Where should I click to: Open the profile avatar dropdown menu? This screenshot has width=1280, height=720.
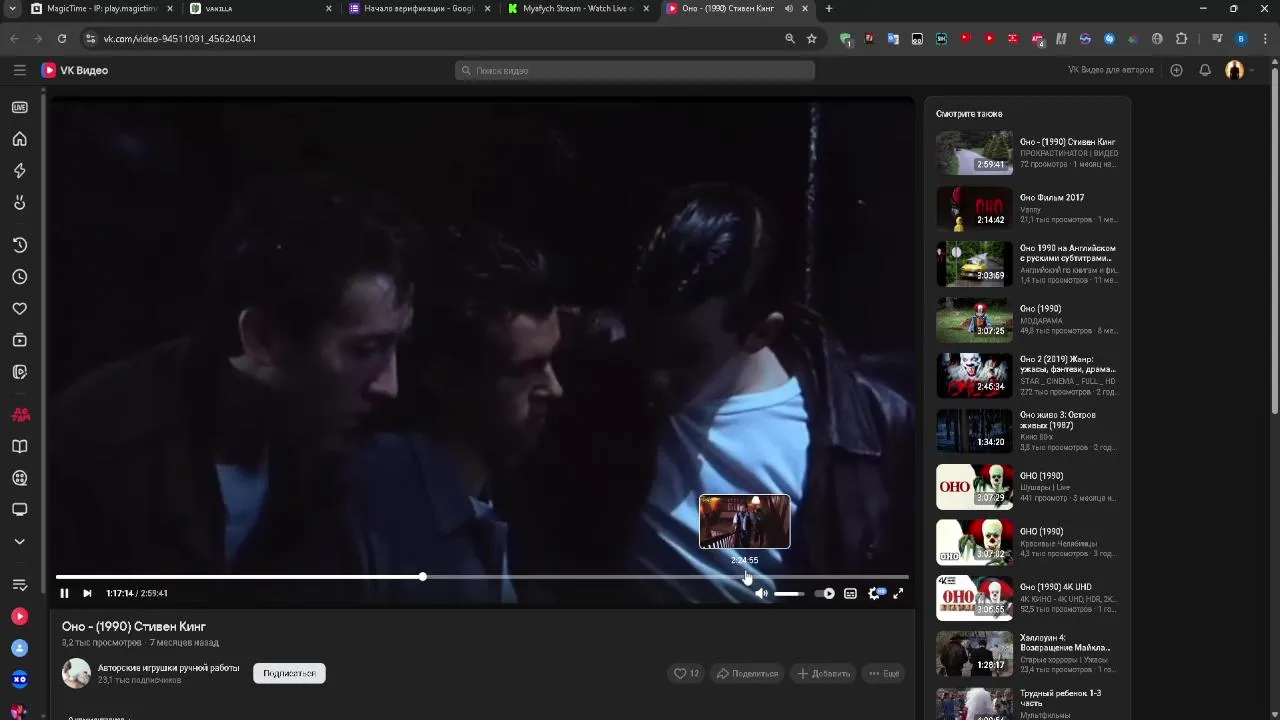pyautogui.click(x=1239, y=70)
